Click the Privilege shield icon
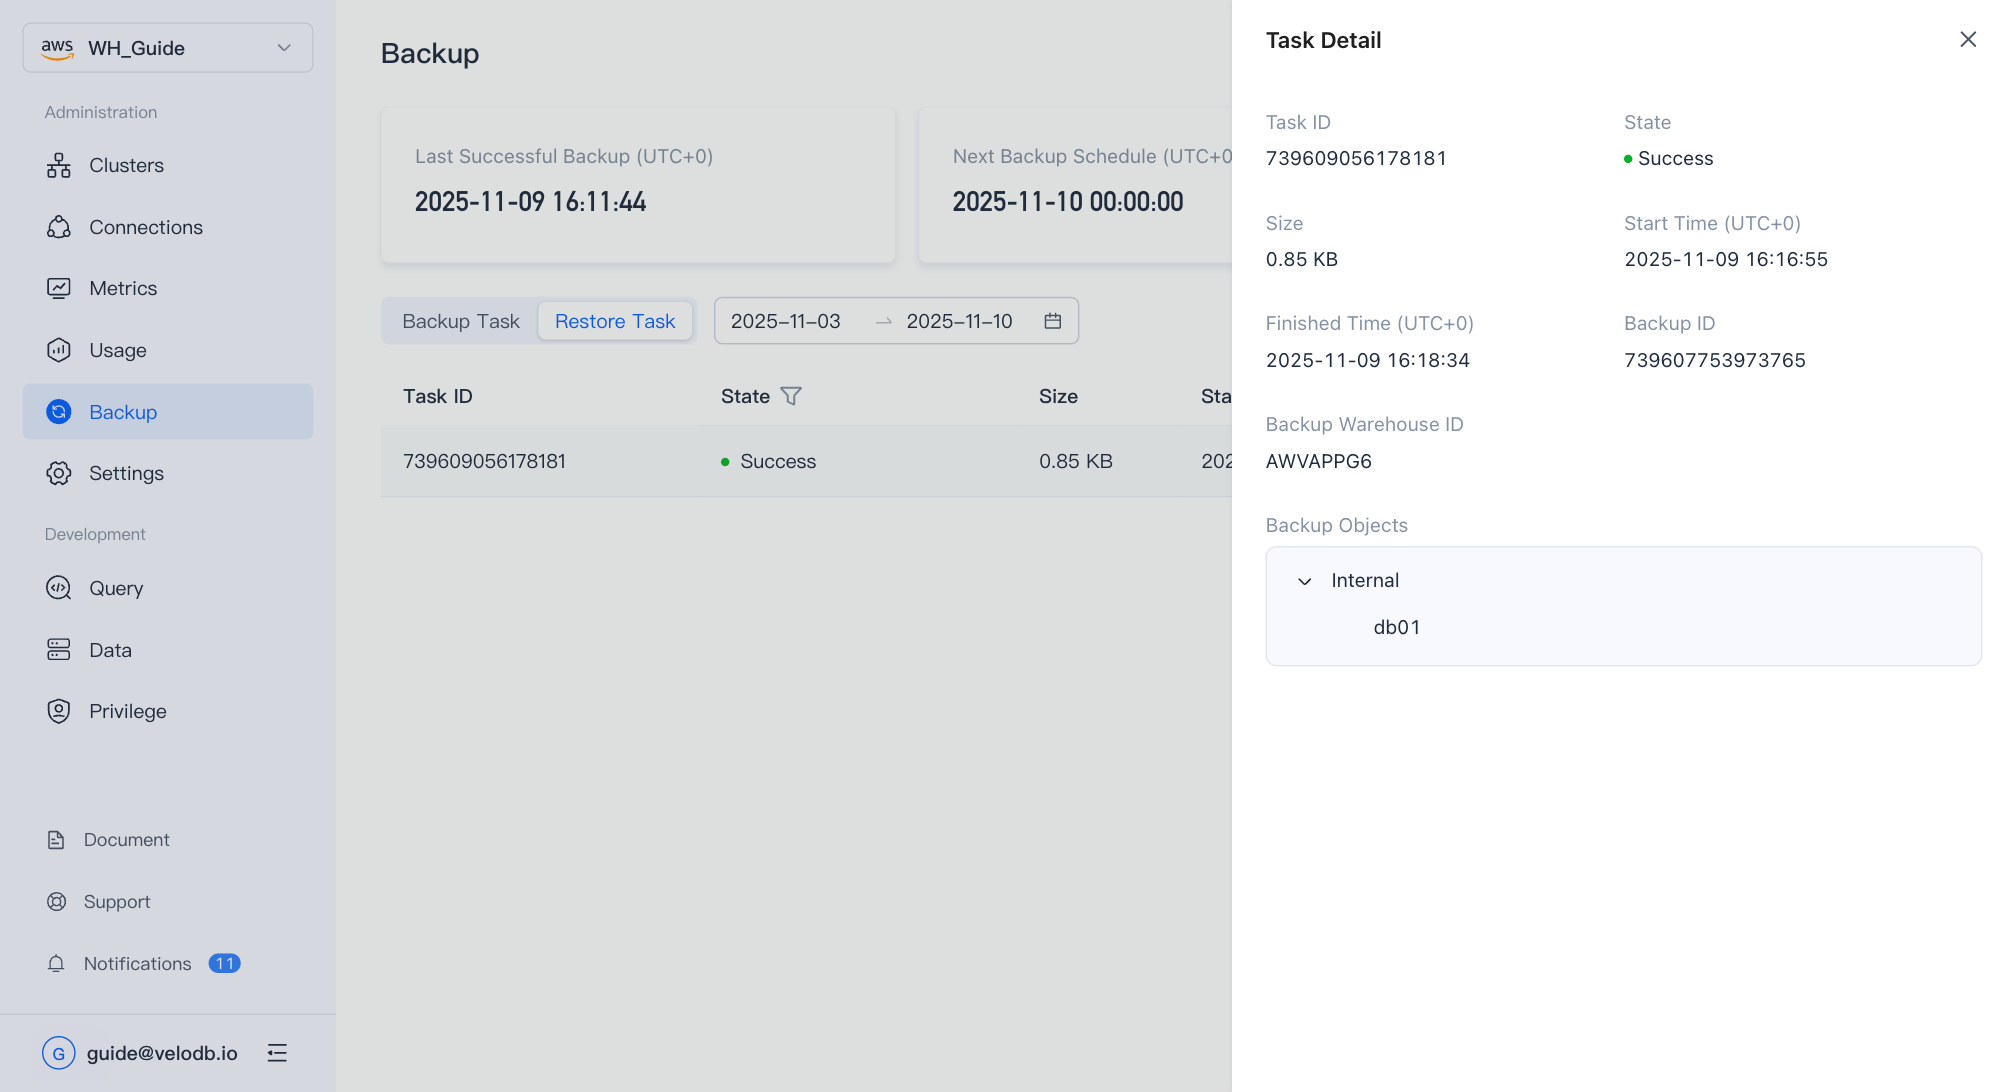Screen dimensions: 2016x1092 (x=59, y=711)
